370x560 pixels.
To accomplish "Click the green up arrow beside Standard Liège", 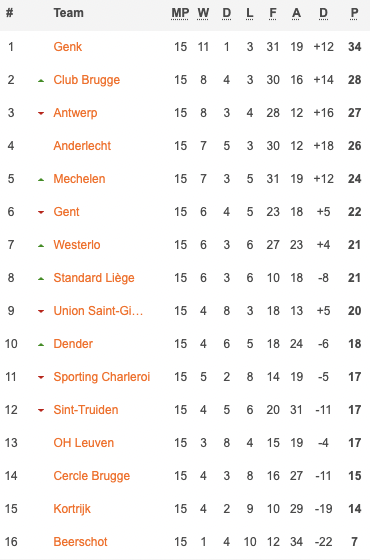I will [41, 279].
